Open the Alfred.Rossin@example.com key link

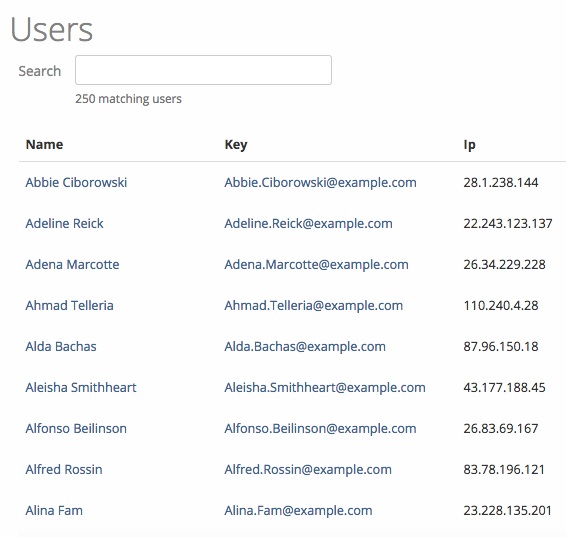coord(308,469)
